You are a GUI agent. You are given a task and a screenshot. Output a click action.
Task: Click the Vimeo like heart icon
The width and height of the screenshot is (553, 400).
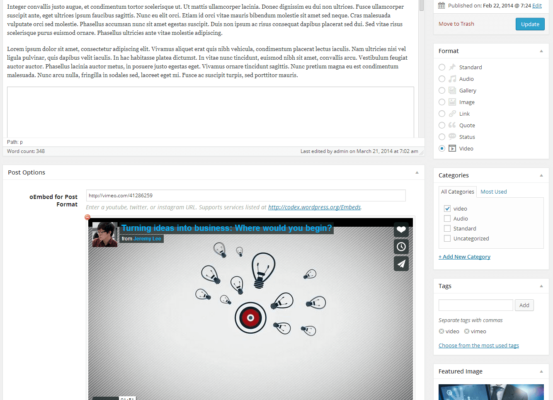(401, 230)
